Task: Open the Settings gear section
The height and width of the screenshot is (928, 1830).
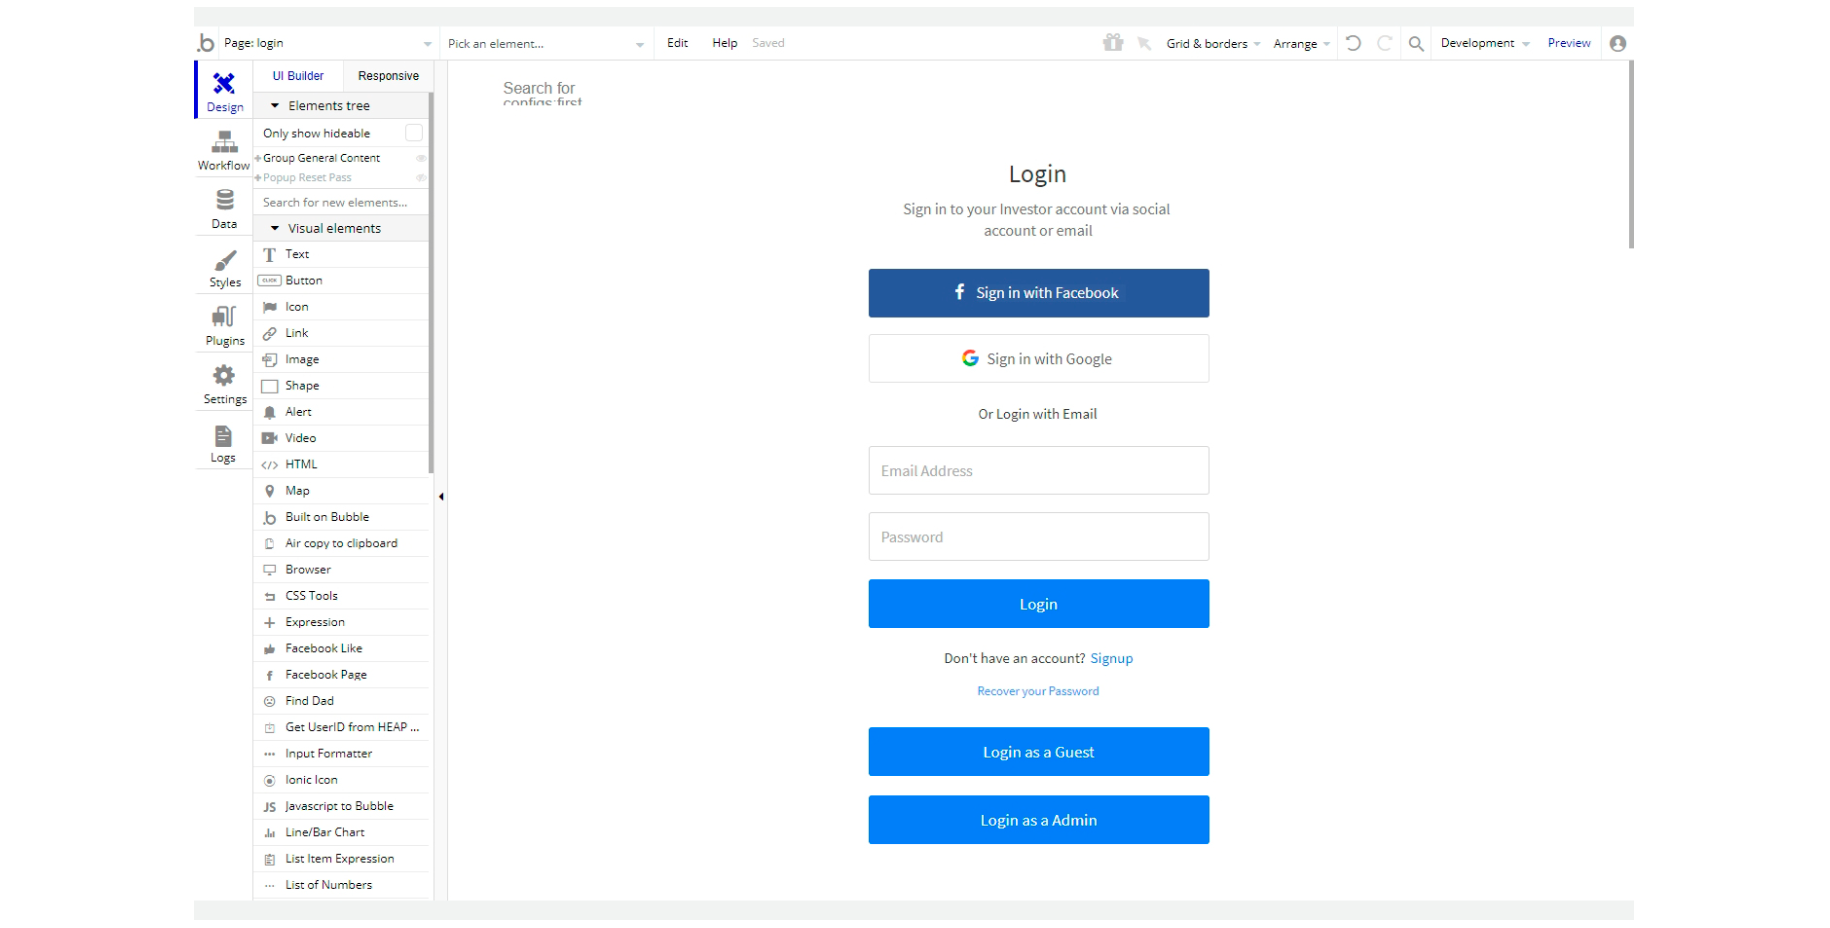Action: pyautogui.click(x=224, y=384)
